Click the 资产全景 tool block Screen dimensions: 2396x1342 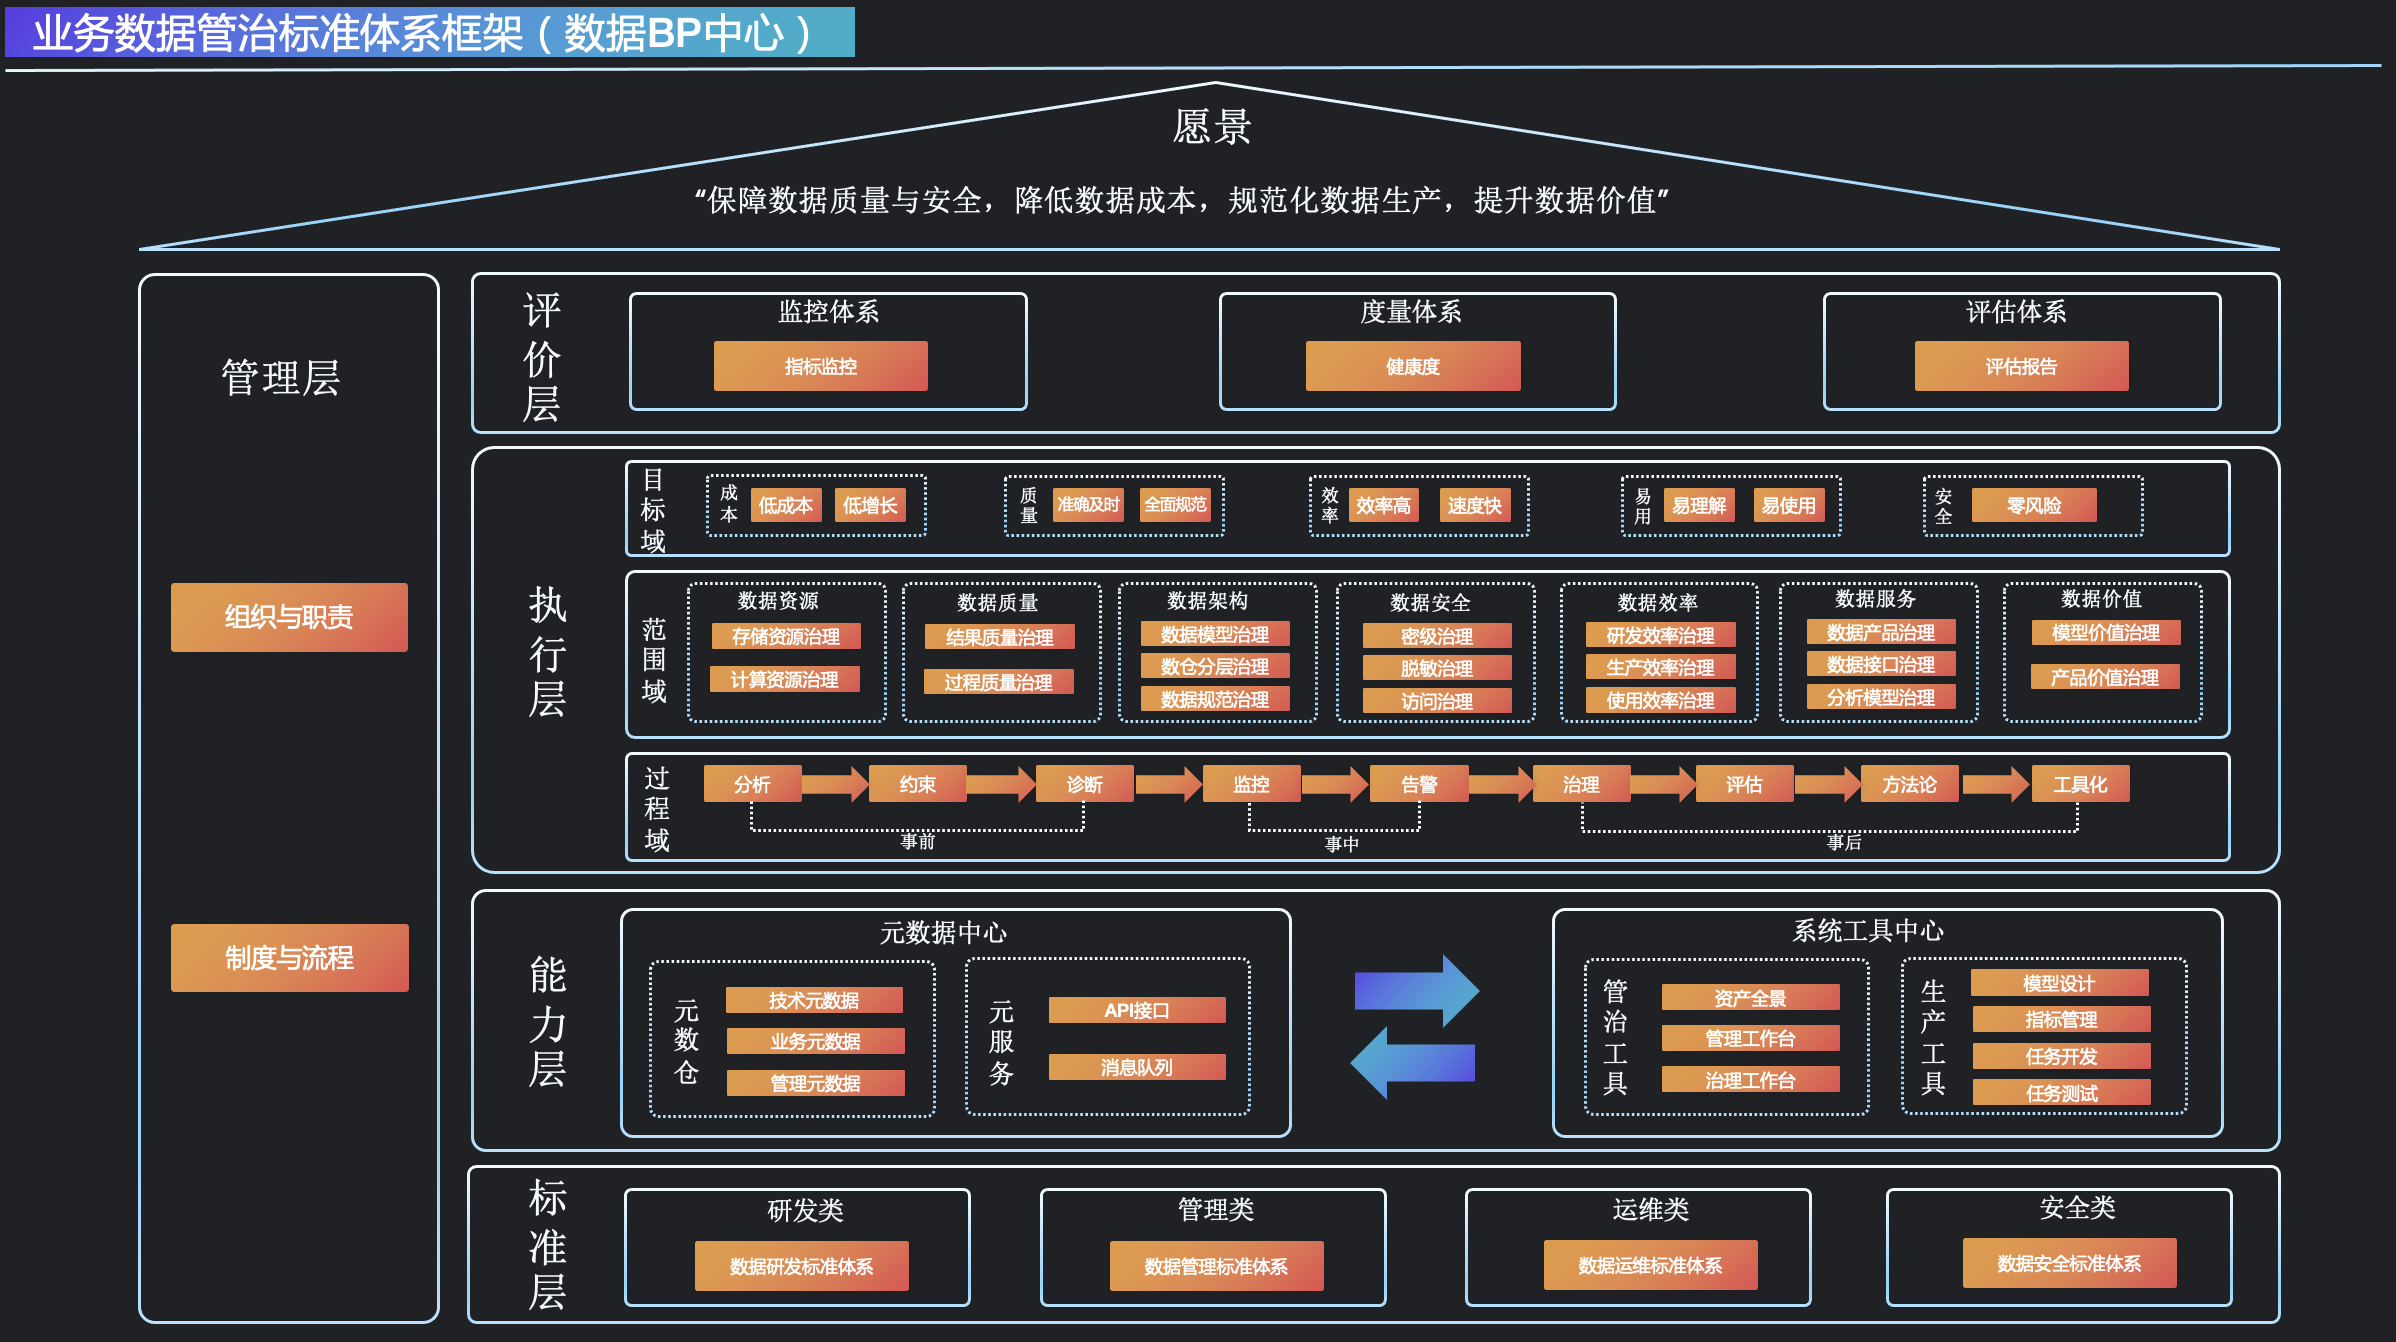[x=1749, y=997]
